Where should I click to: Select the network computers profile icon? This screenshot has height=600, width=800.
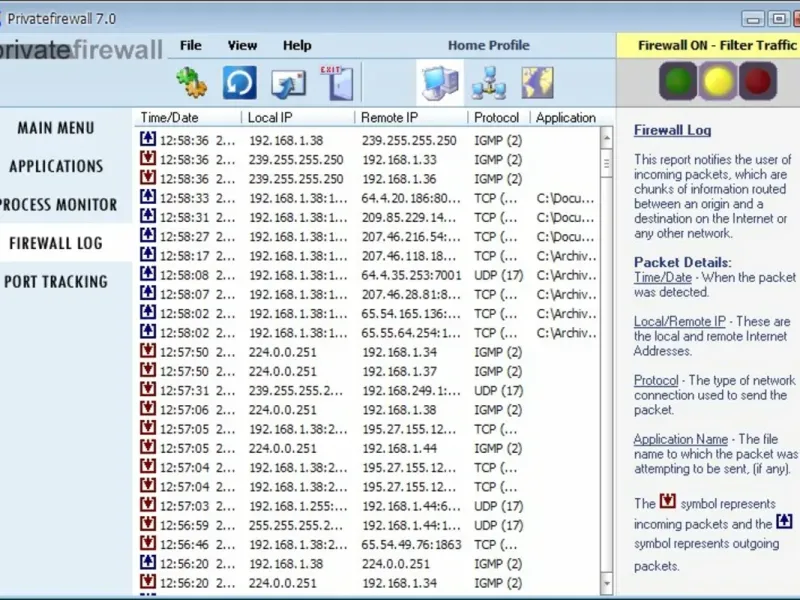pyautogui.click(x=489, y=83)
